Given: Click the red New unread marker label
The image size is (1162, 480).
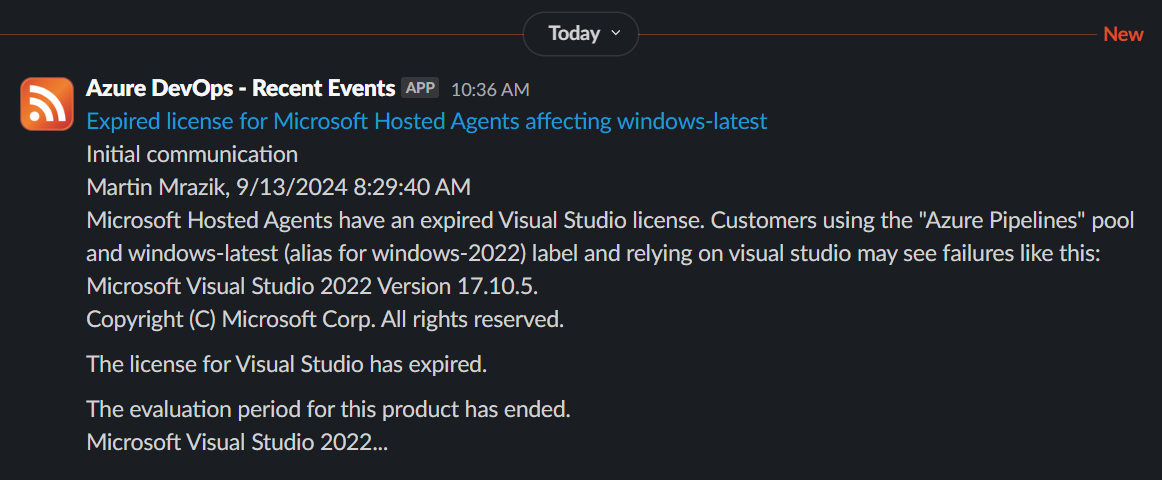Looking at the screenshot, I should 1123,34.
